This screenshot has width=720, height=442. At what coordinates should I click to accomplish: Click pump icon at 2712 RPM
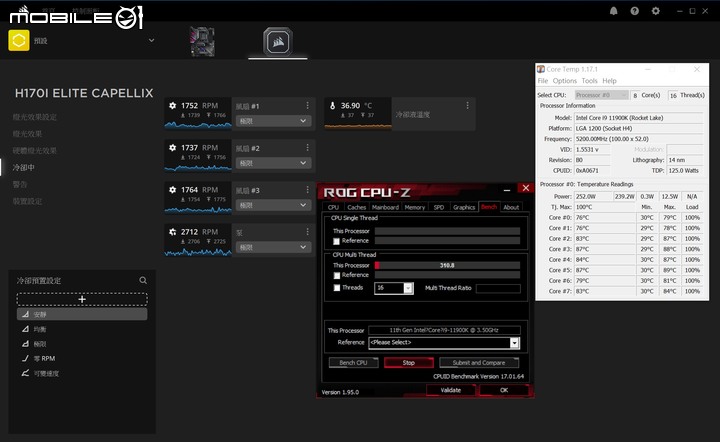coord(173,232)
